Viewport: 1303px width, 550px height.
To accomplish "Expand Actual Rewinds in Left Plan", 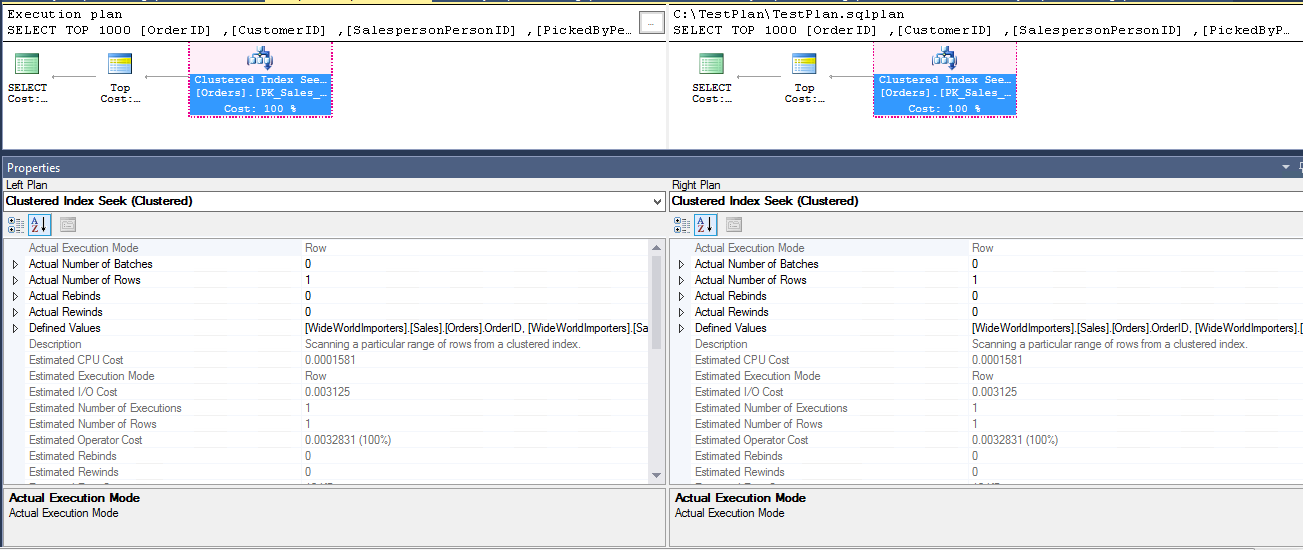I will pos(14,312).
